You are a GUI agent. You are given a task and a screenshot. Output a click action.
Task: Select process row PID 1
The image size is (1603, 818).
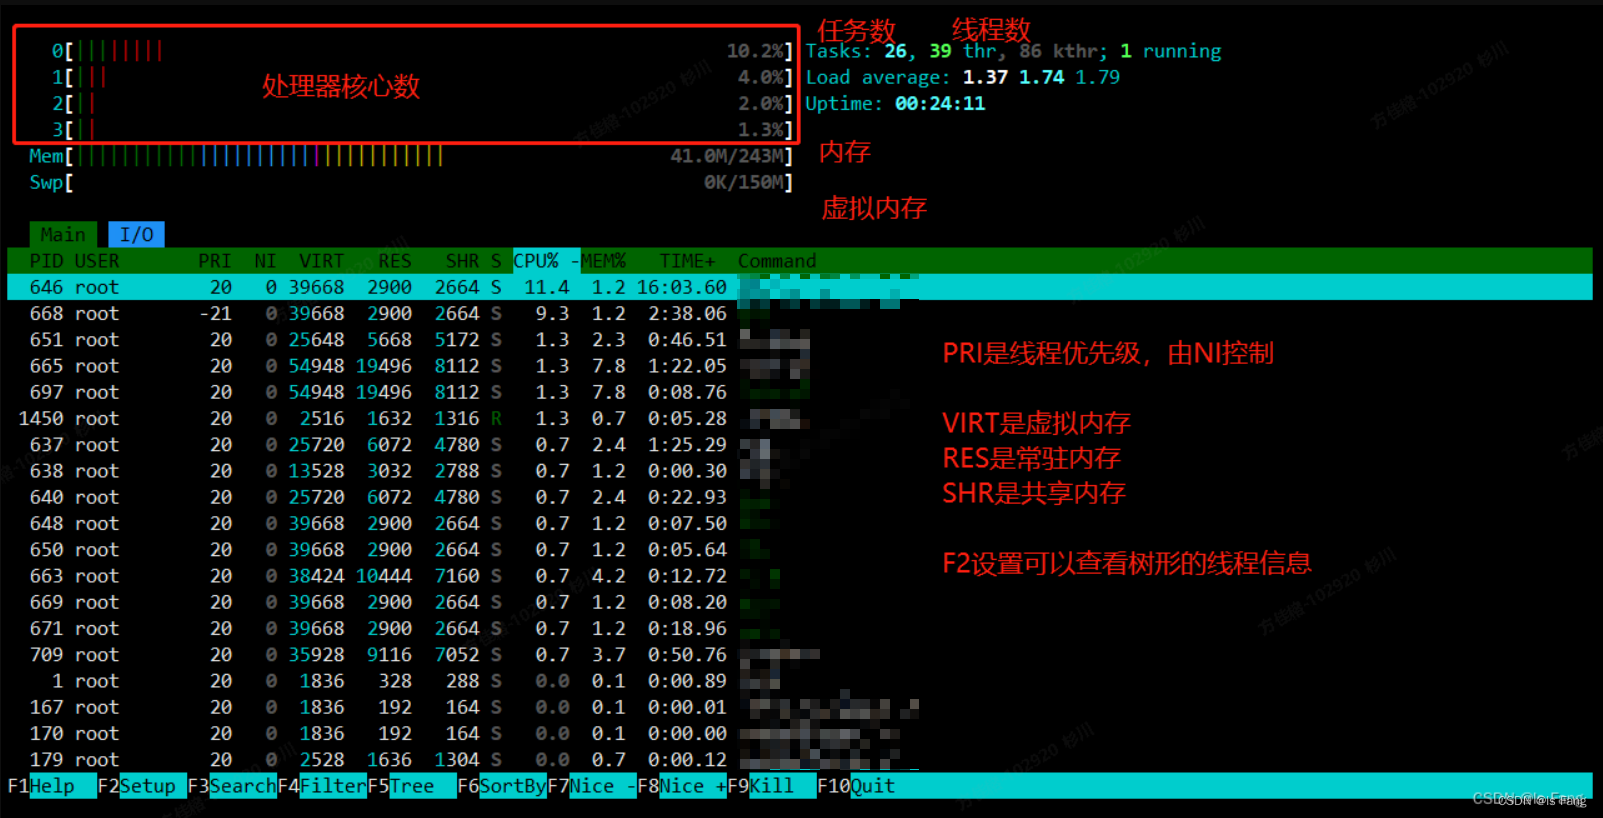pos(800,681)
